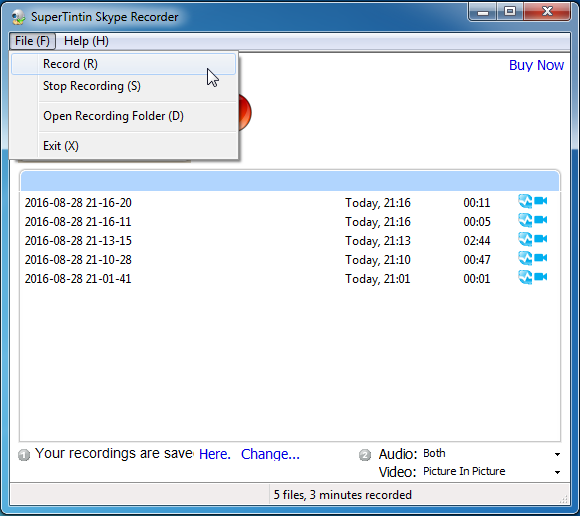Play audio icon in the 02:44 recording row
Screen dimensions: 580x516
525,239
